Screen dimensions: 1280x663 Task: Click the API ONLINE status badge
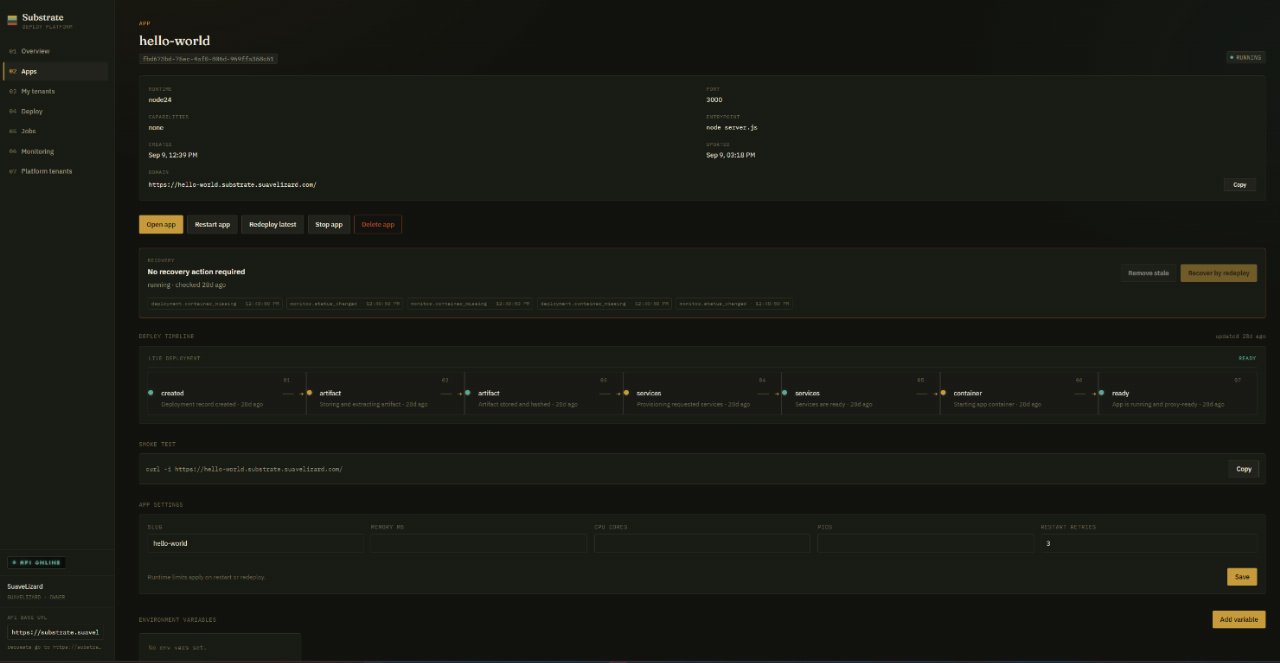pyautogui.click(x=36, y=562)
